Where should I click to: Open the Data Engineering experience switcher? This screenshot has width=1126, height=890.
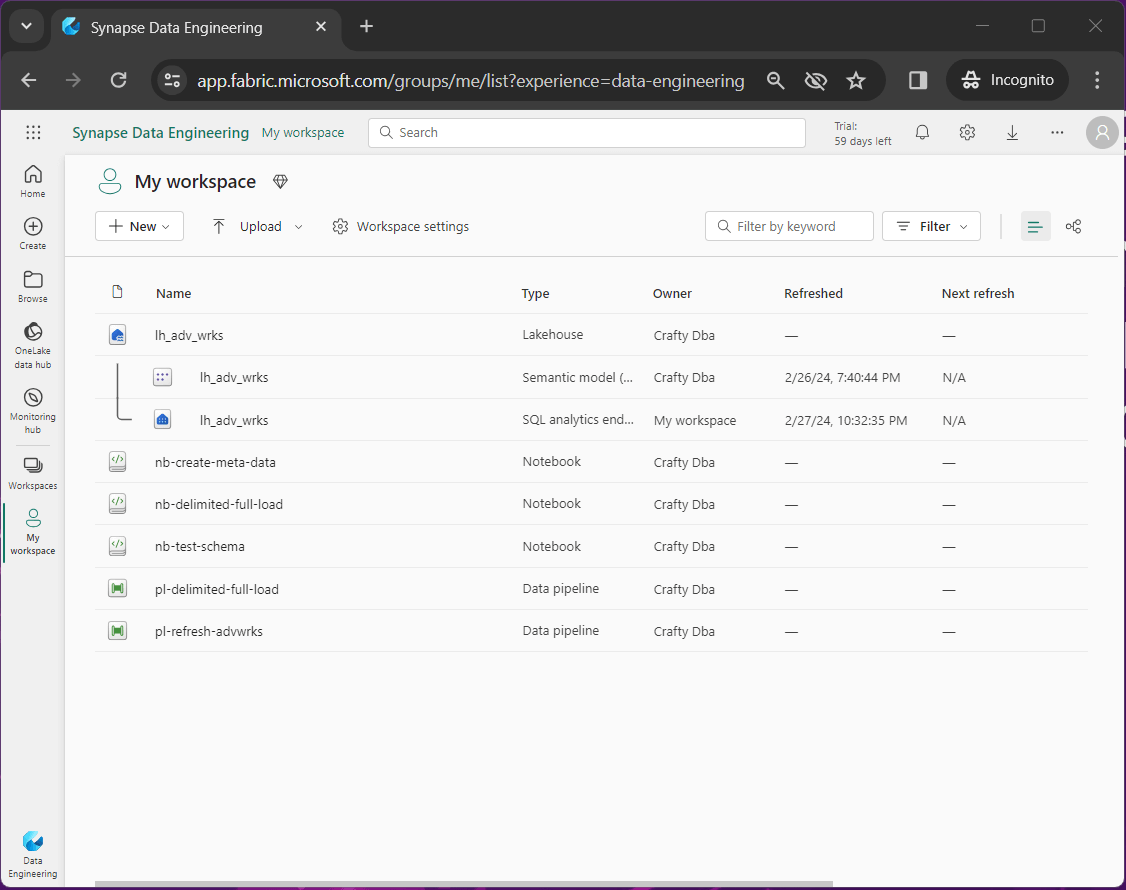pos(33,853)
